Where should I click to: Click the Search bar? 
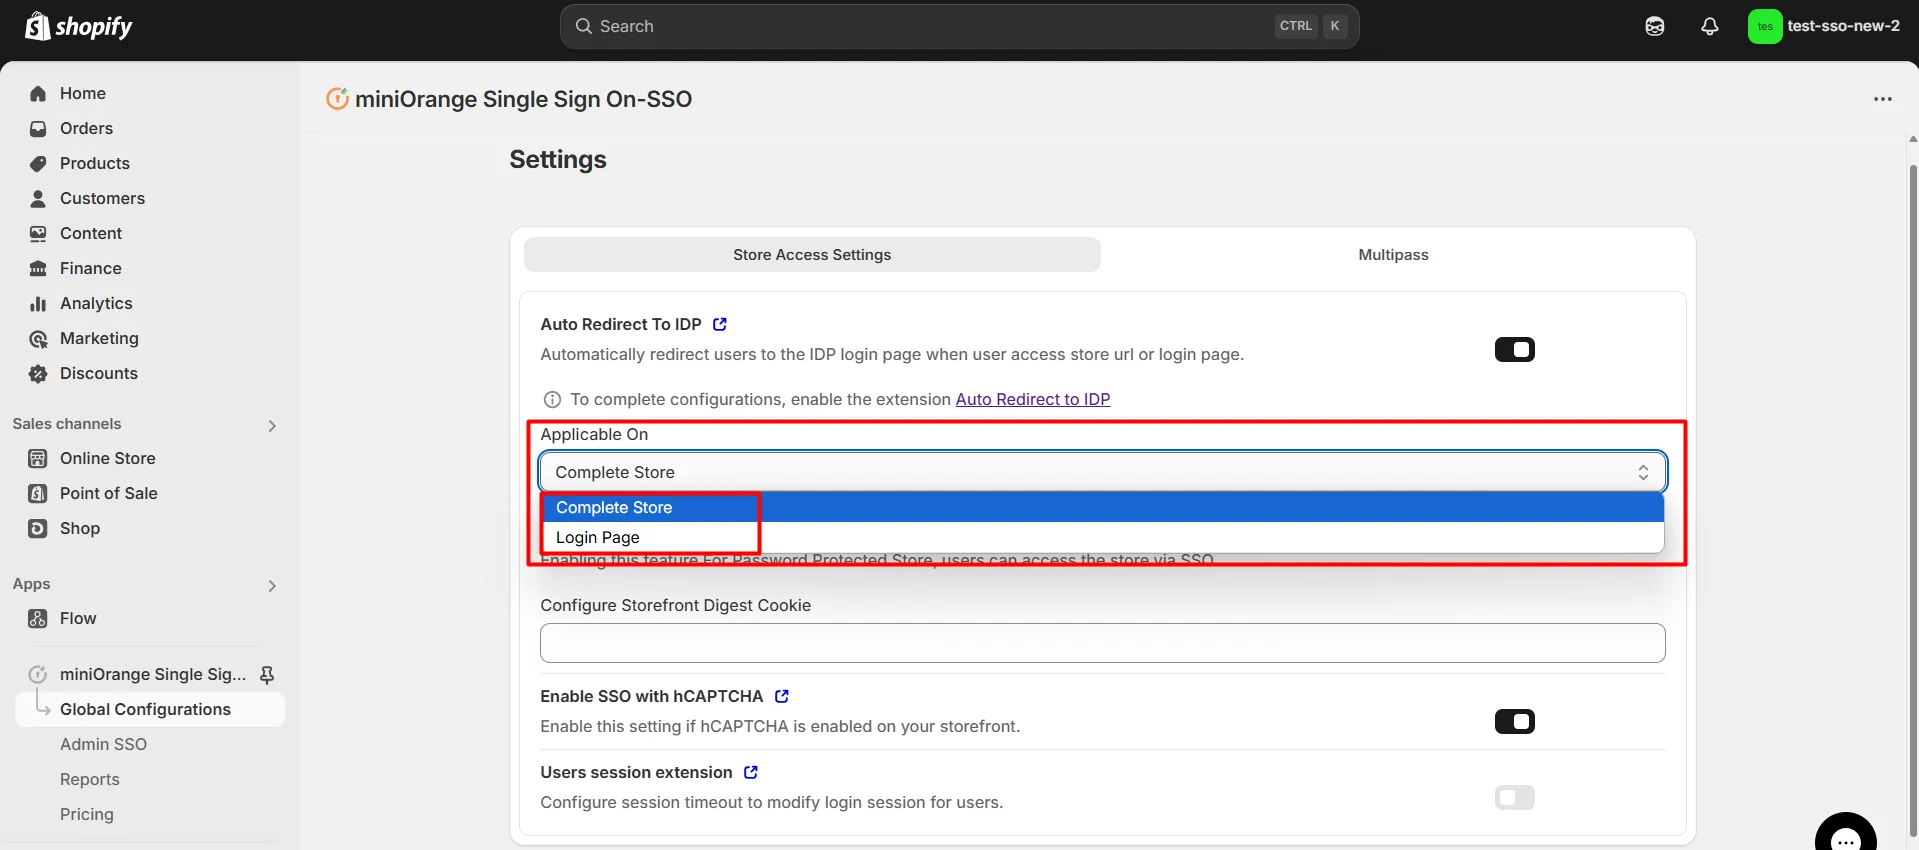(x=959, y=26)
